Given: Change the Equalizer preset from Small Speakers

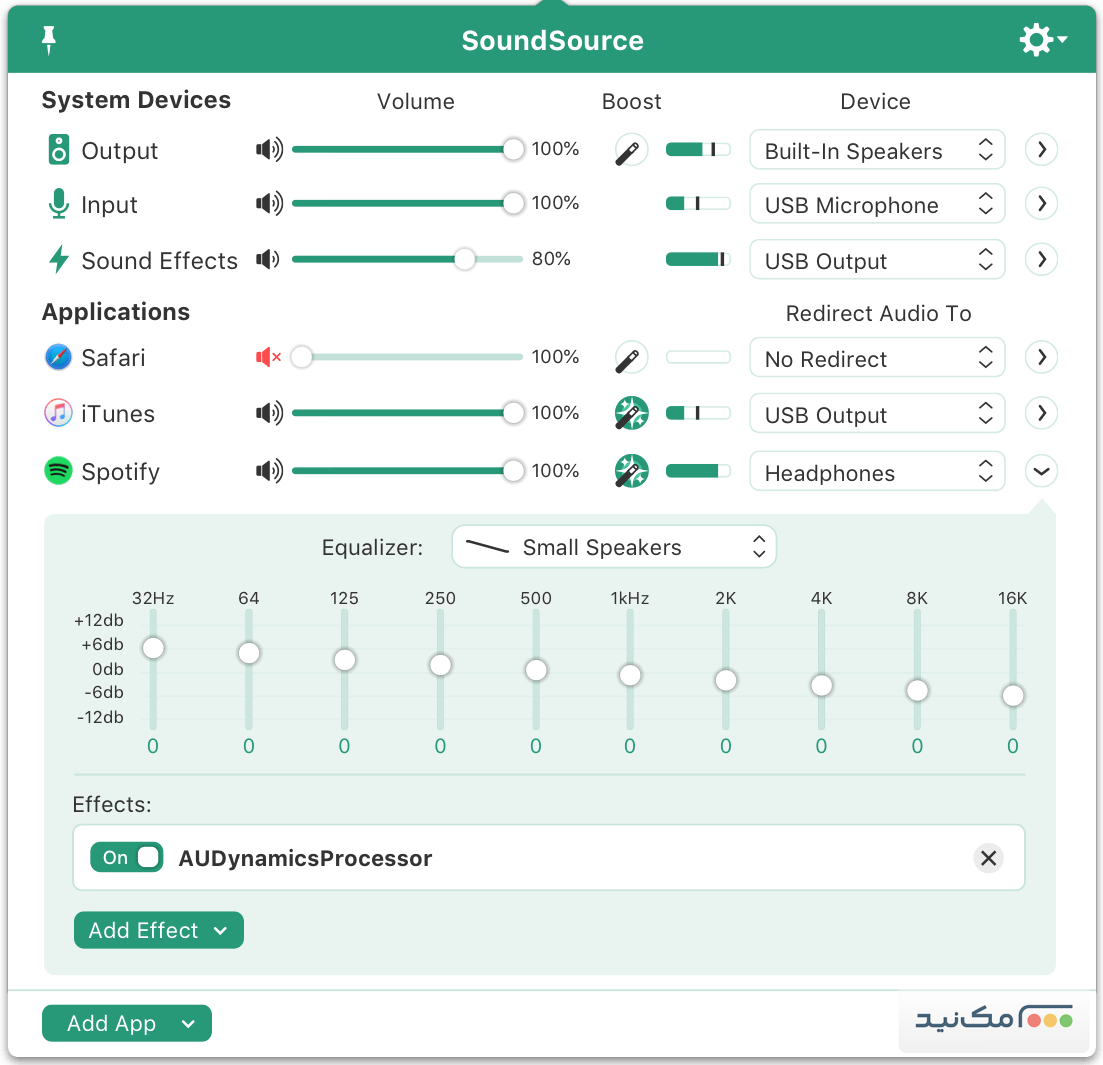Looking at the screenshot, I should (x=614, y=547).
